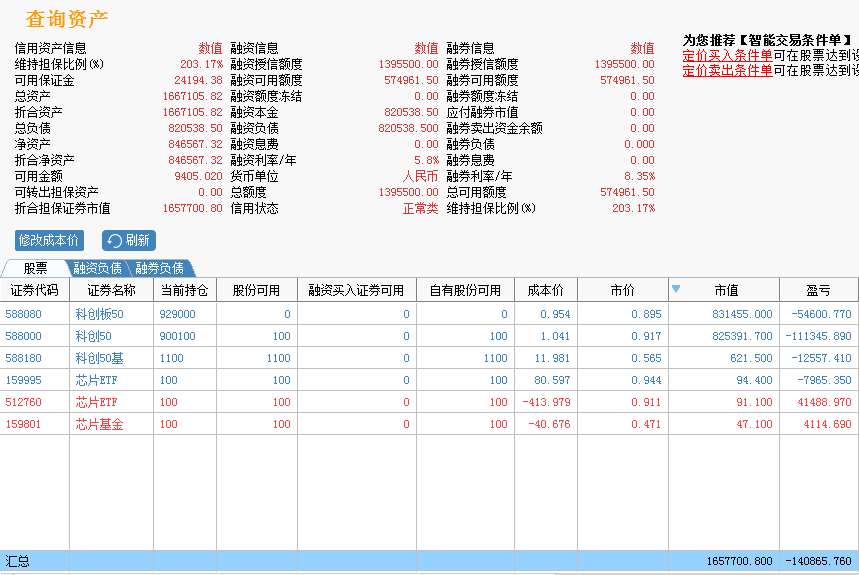The width and height of the screenshot is (859, 575).
Task: Click market price 0.471
Action: pyautogui.click(x=646, y=424)
